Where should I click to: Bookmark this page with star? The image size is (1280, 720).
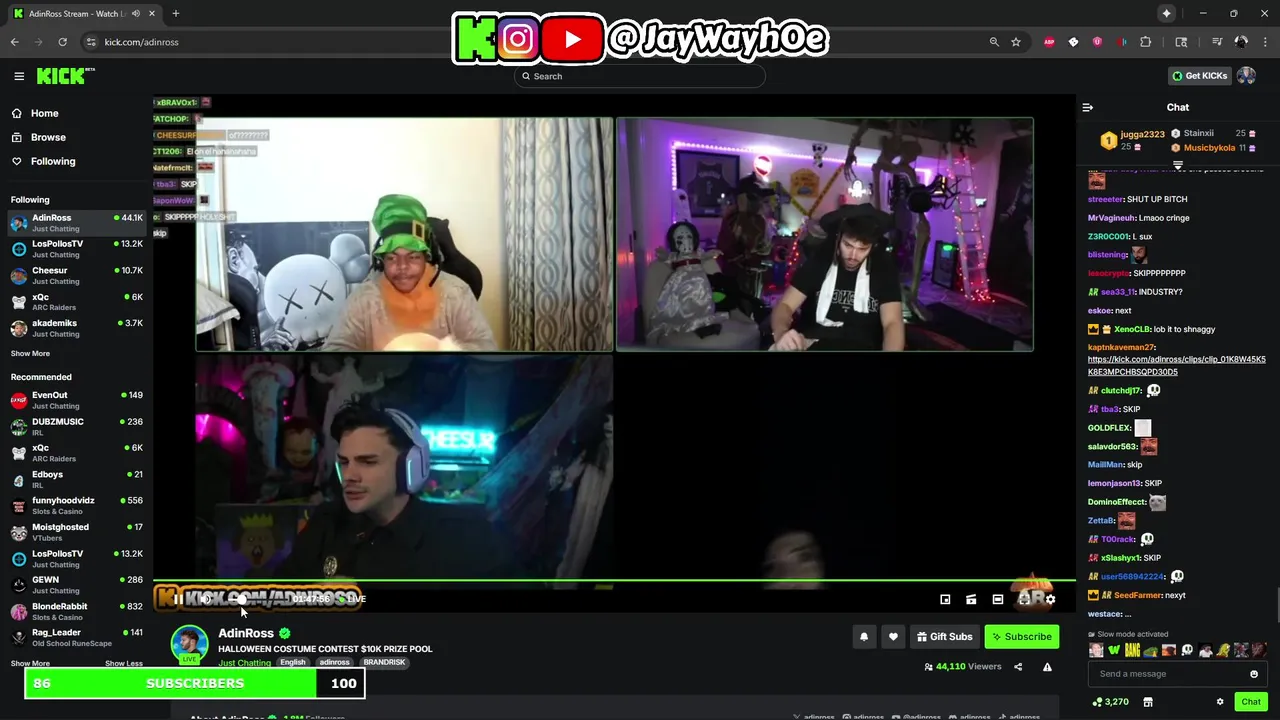(x=1016, y=42)
